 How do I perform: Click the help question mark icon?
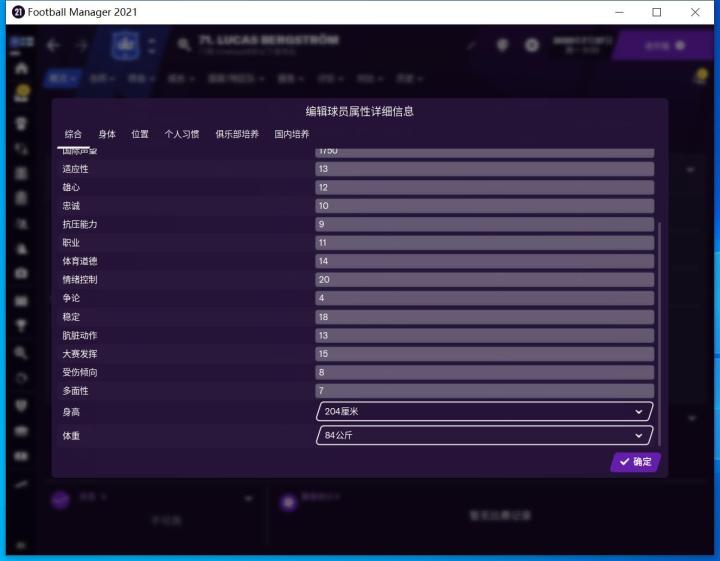[x=502, y=46]
